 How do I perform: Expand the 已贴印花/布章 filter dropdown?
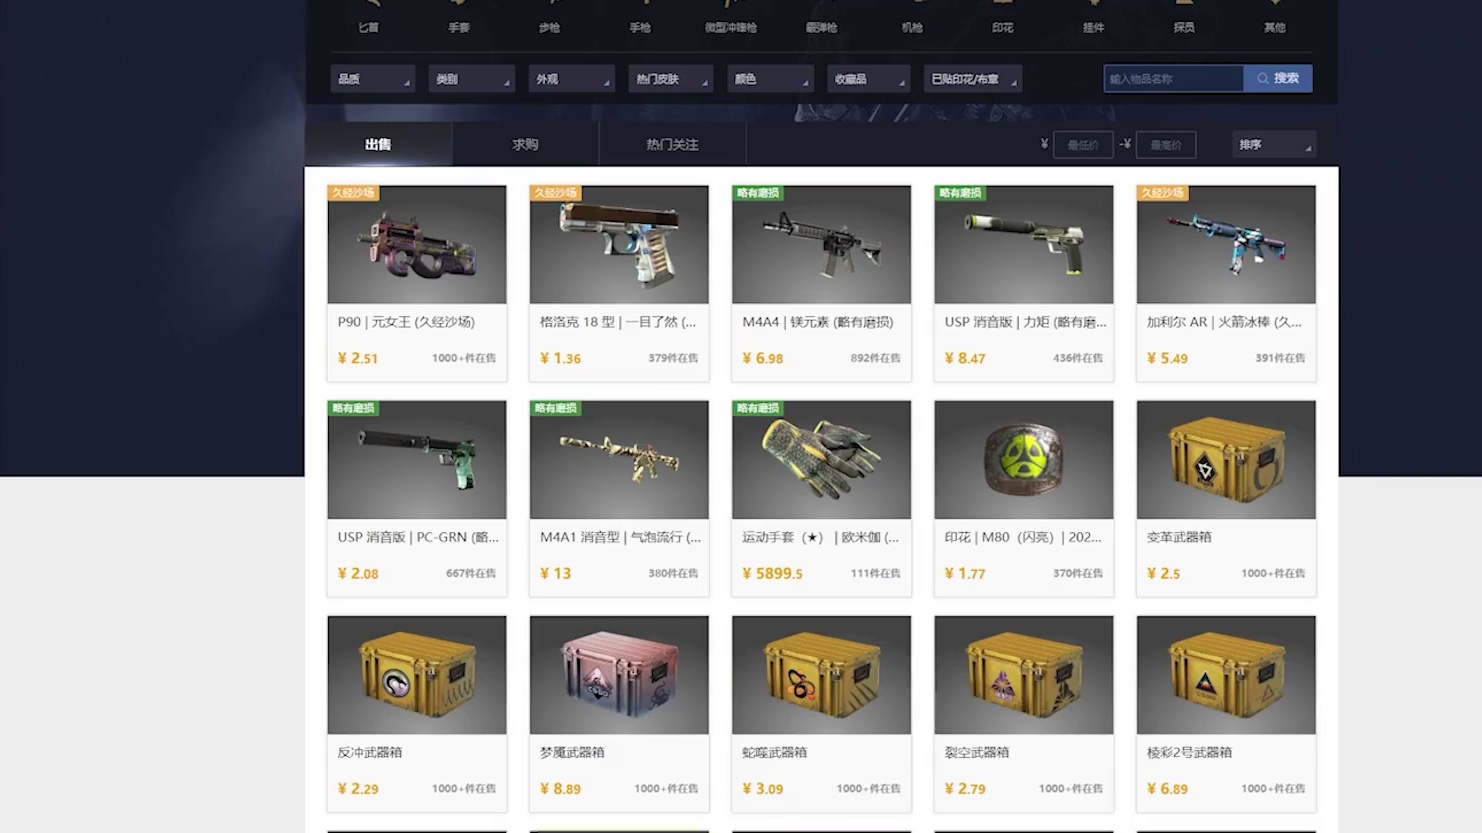(x=973, y=79)
